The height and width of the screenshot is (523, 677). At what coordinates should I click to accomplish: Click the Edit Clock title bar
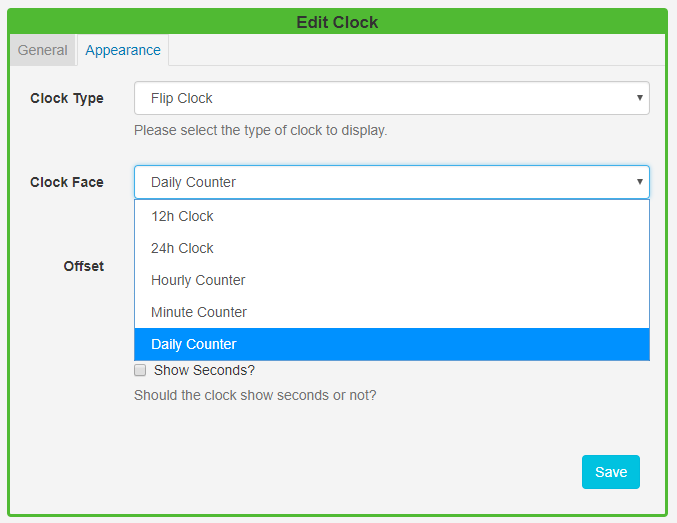click(338, 21)
